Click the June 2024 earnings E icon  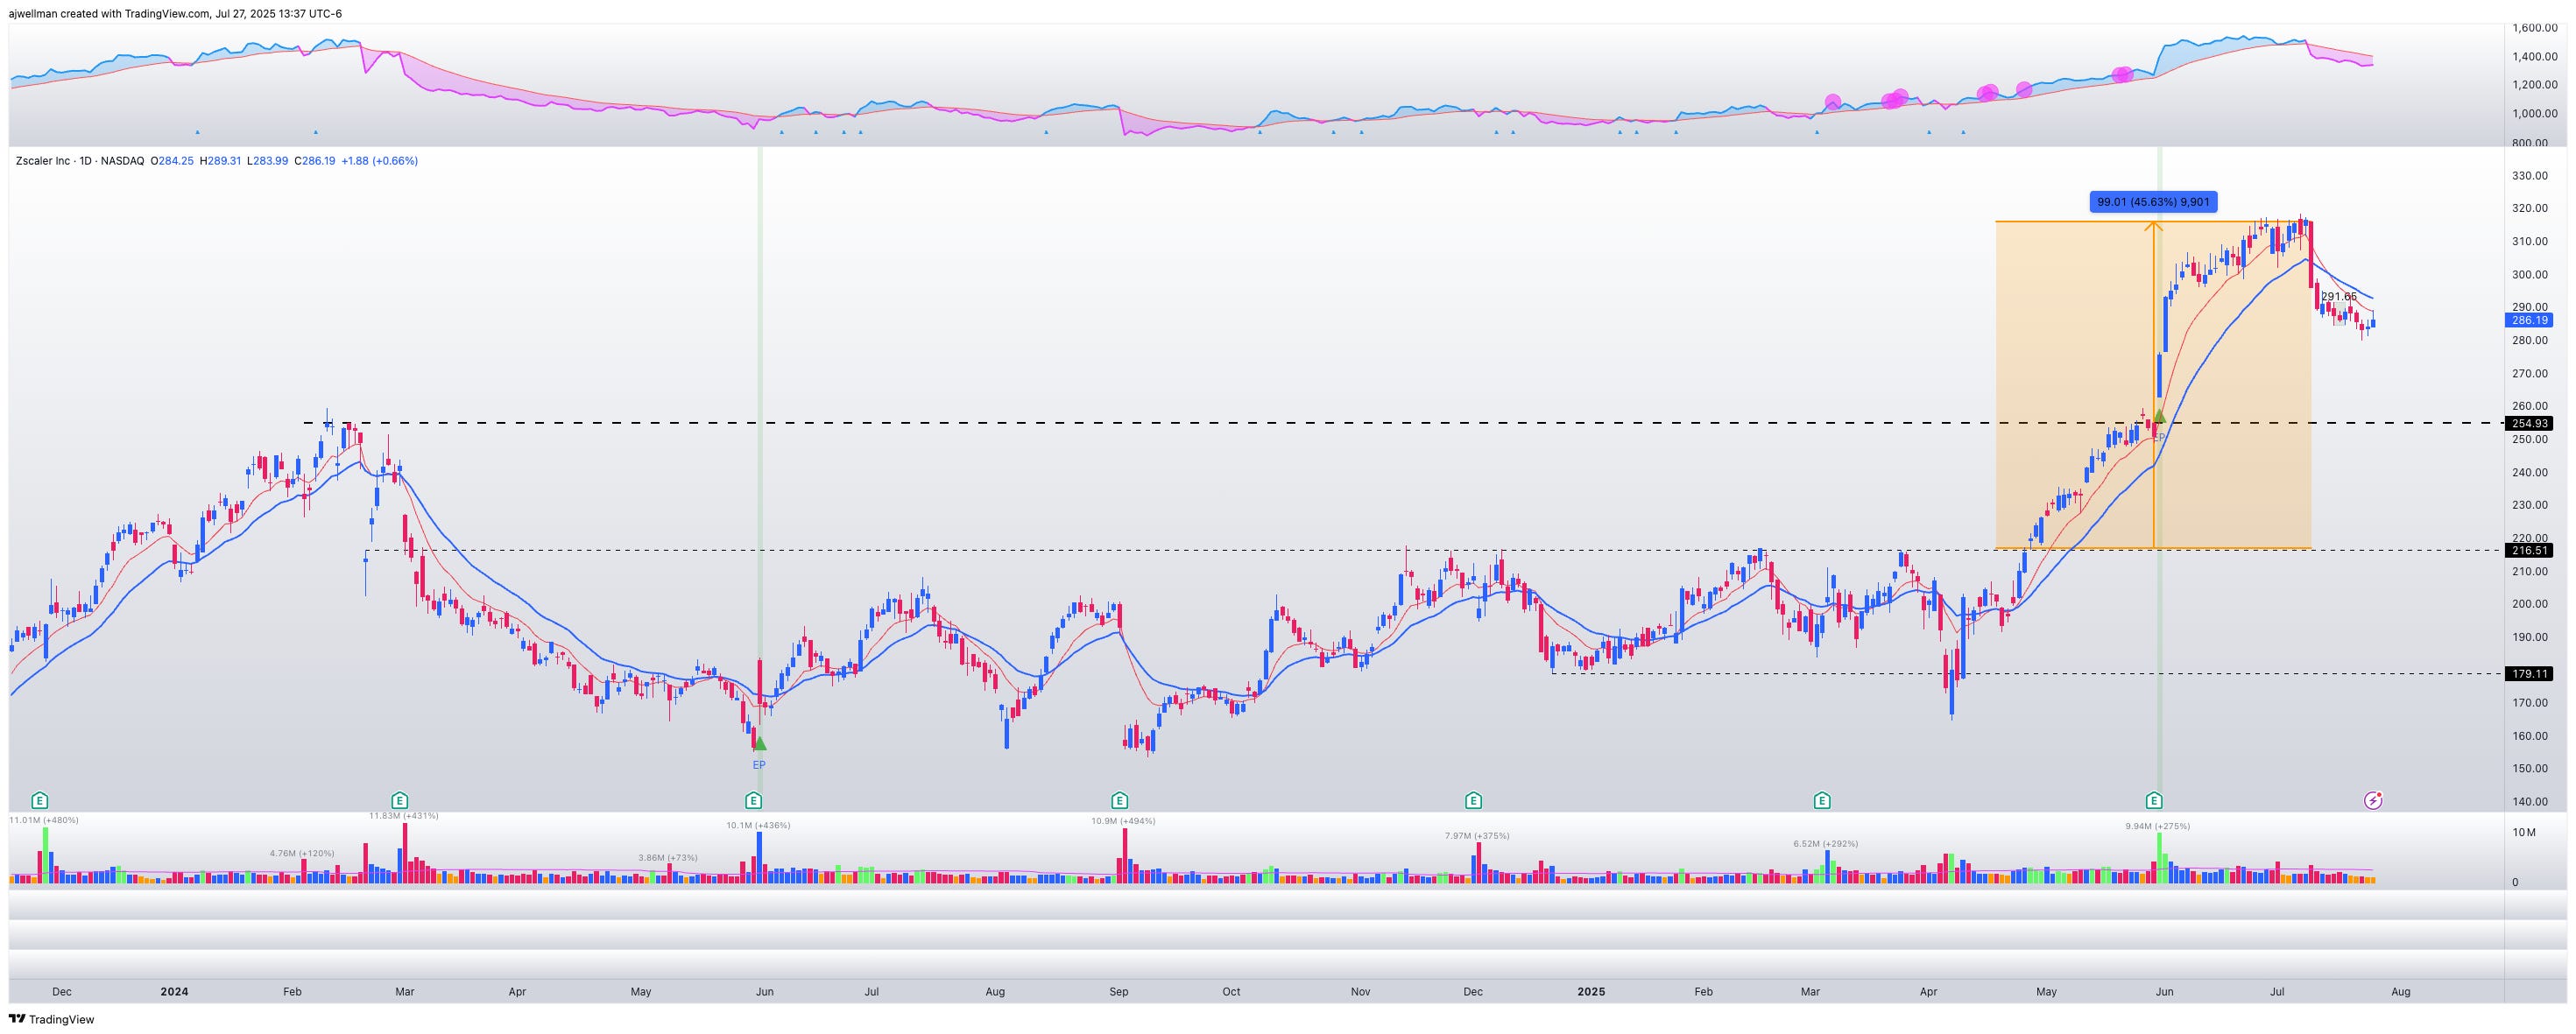coord(754,800)
